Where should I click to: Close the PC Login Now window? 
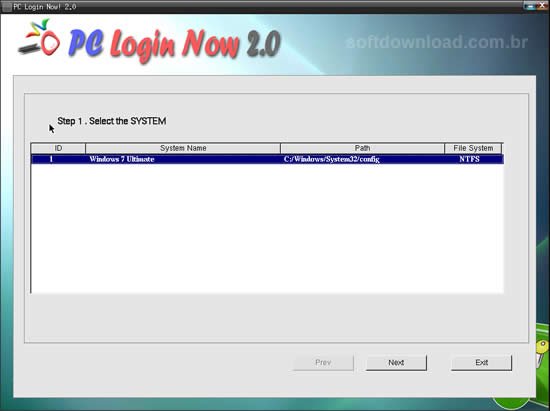(543, 5)
